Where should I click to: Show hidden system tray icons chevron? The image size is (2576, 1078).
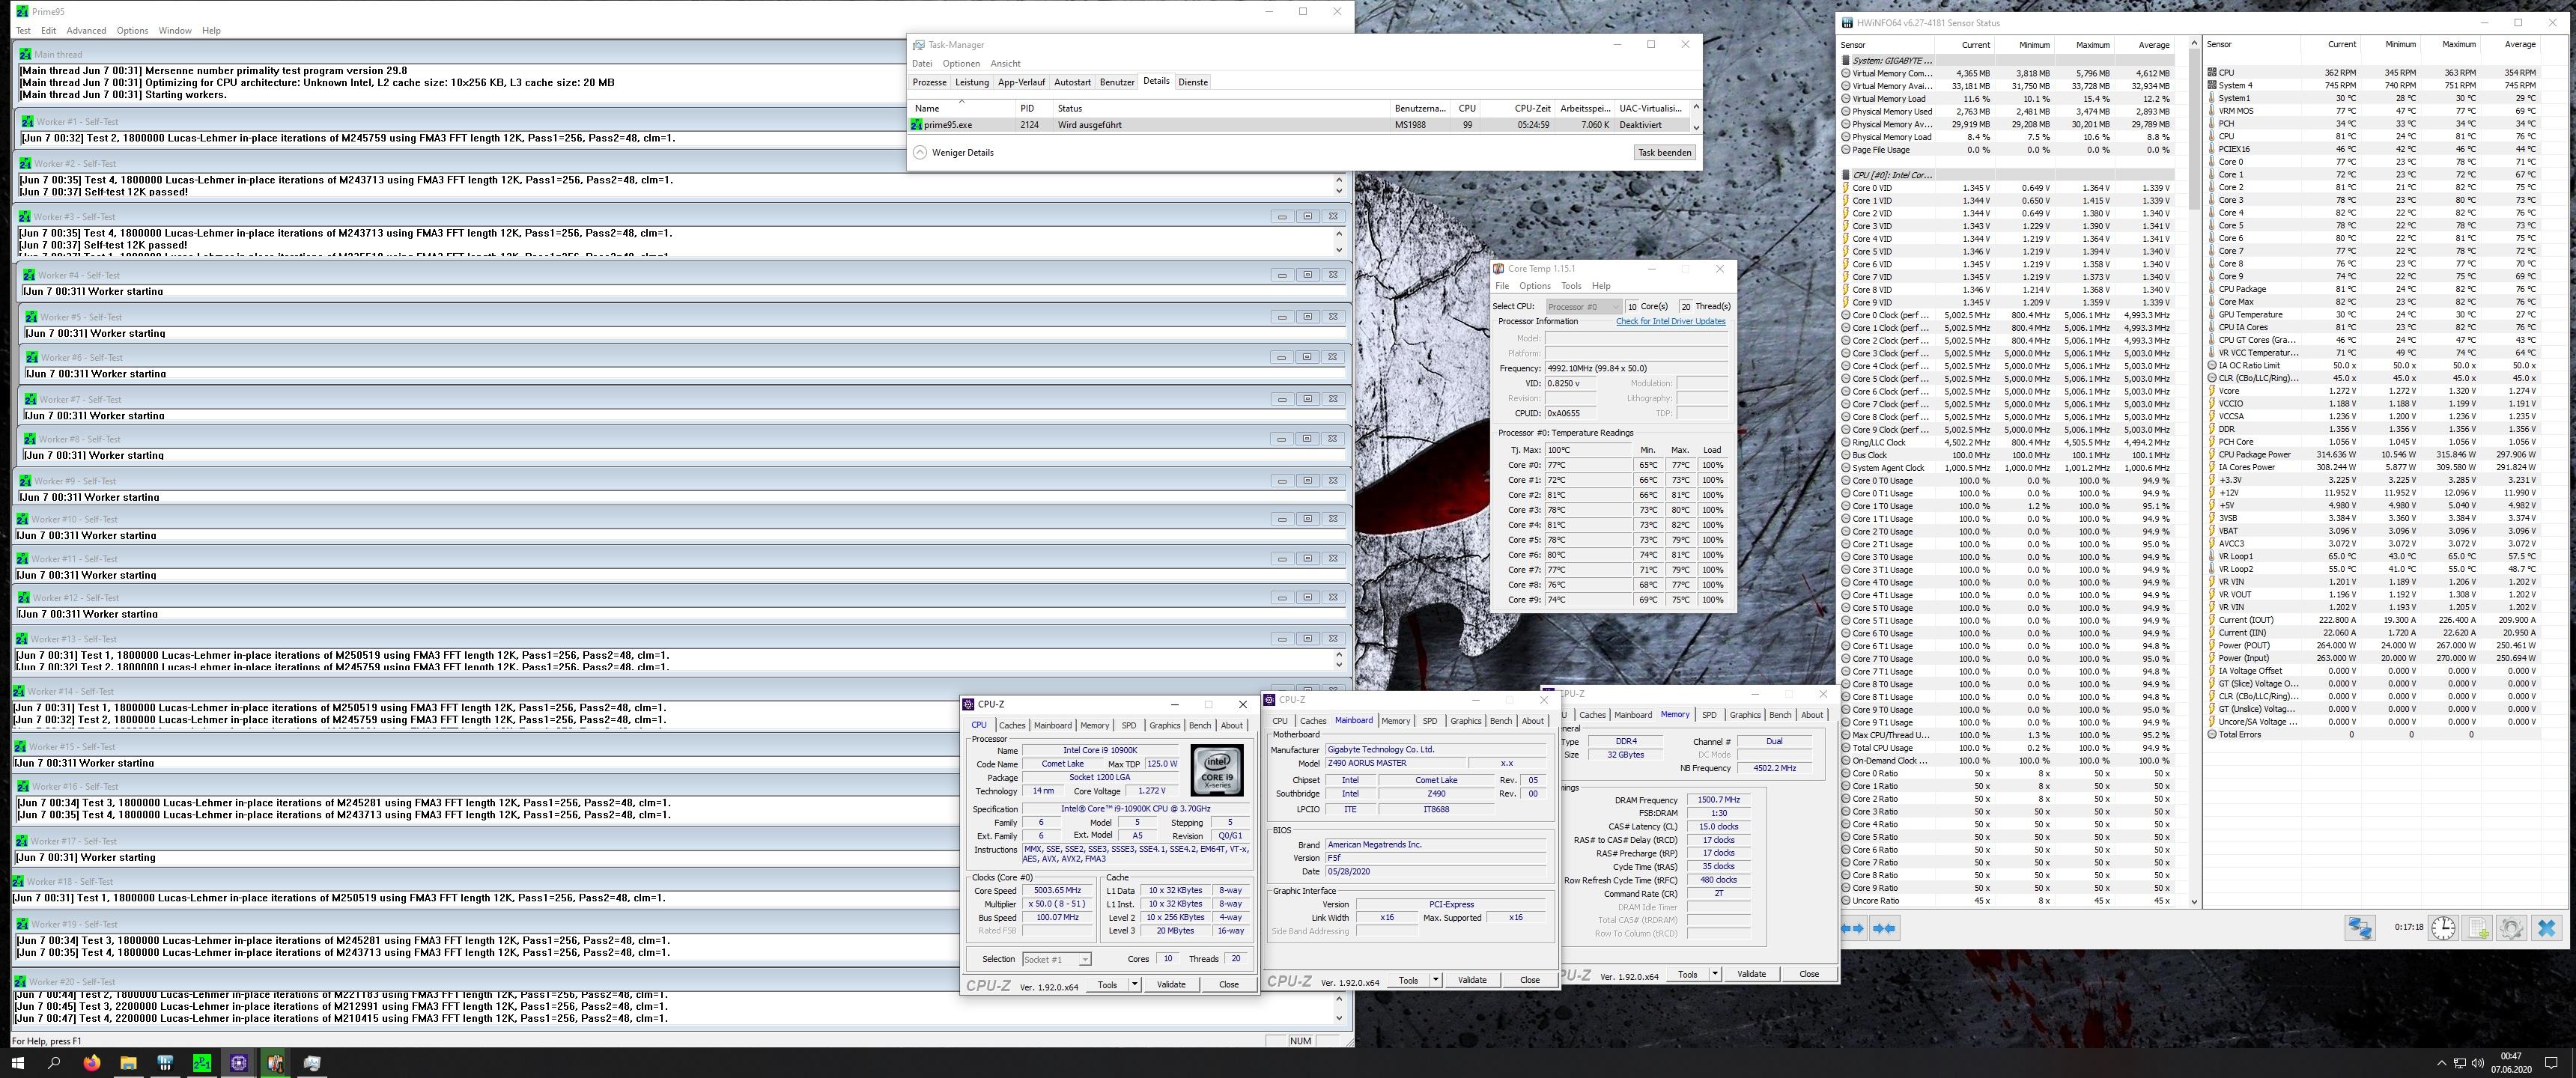click(2442, 1063)
